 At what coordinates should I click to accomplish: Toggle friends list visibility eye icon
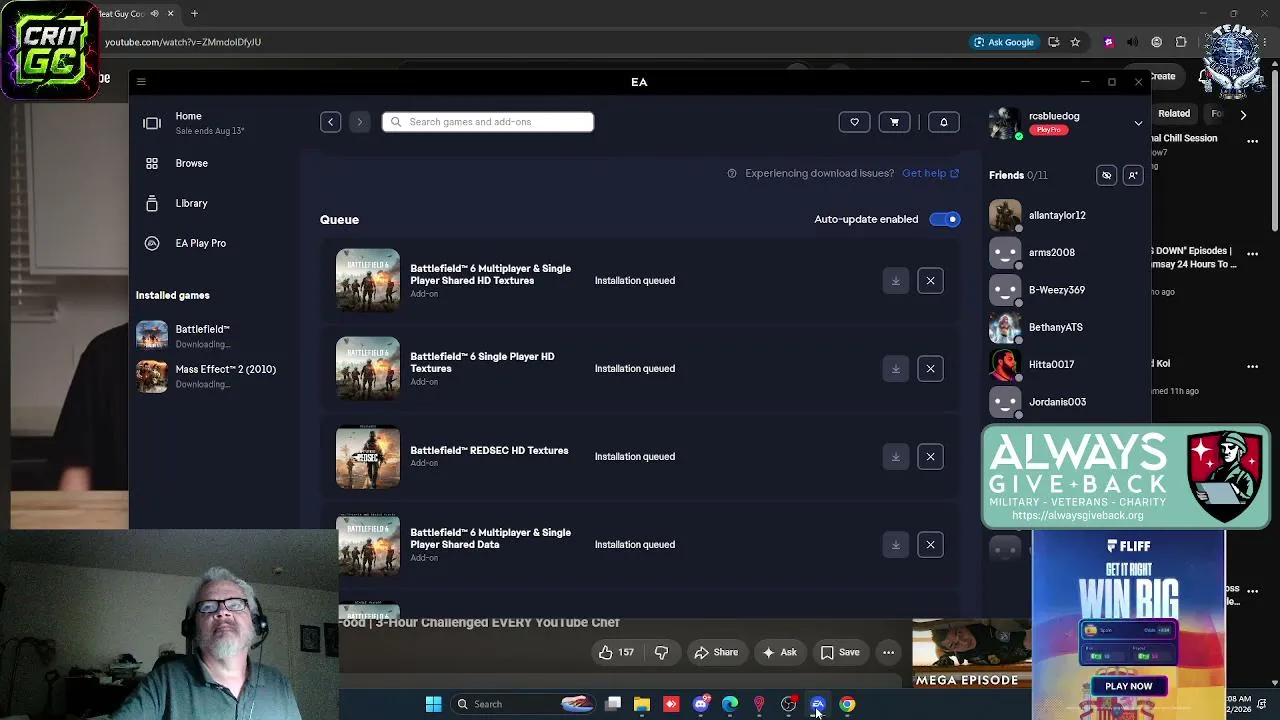[1107, 175]
